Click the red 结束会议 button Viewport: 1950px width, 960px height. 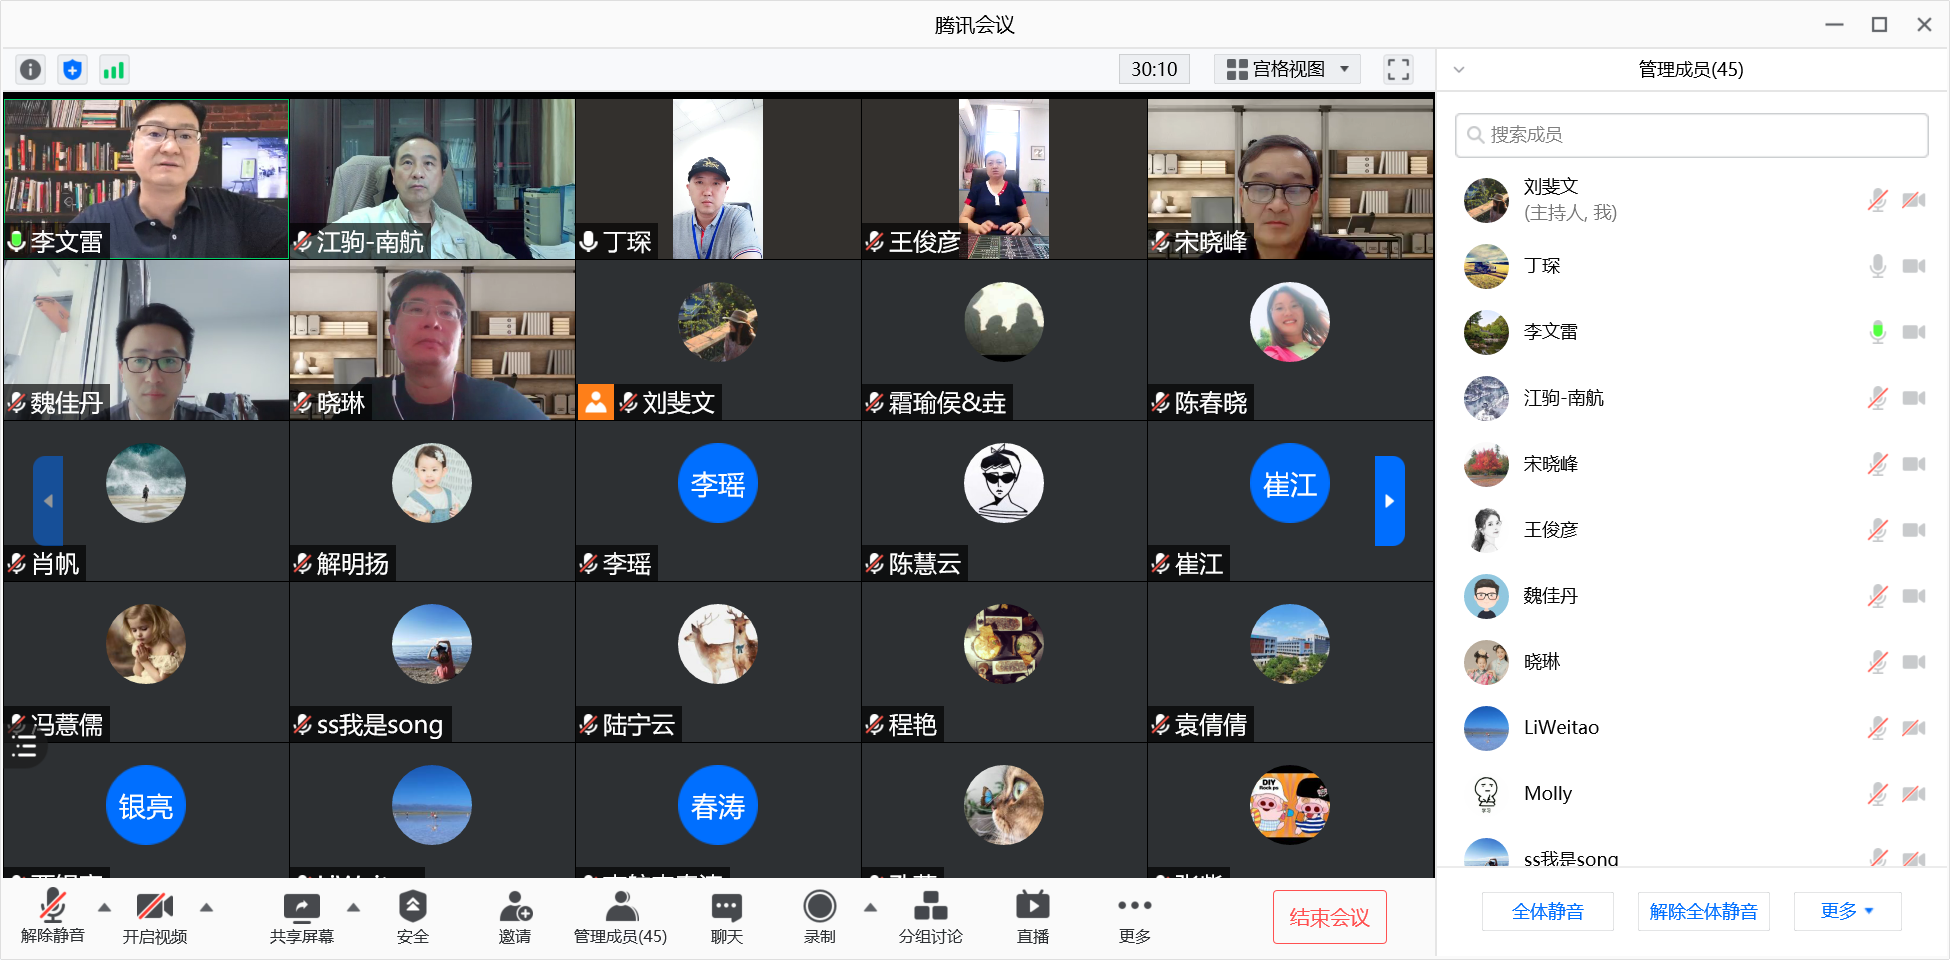[1329, 917]
